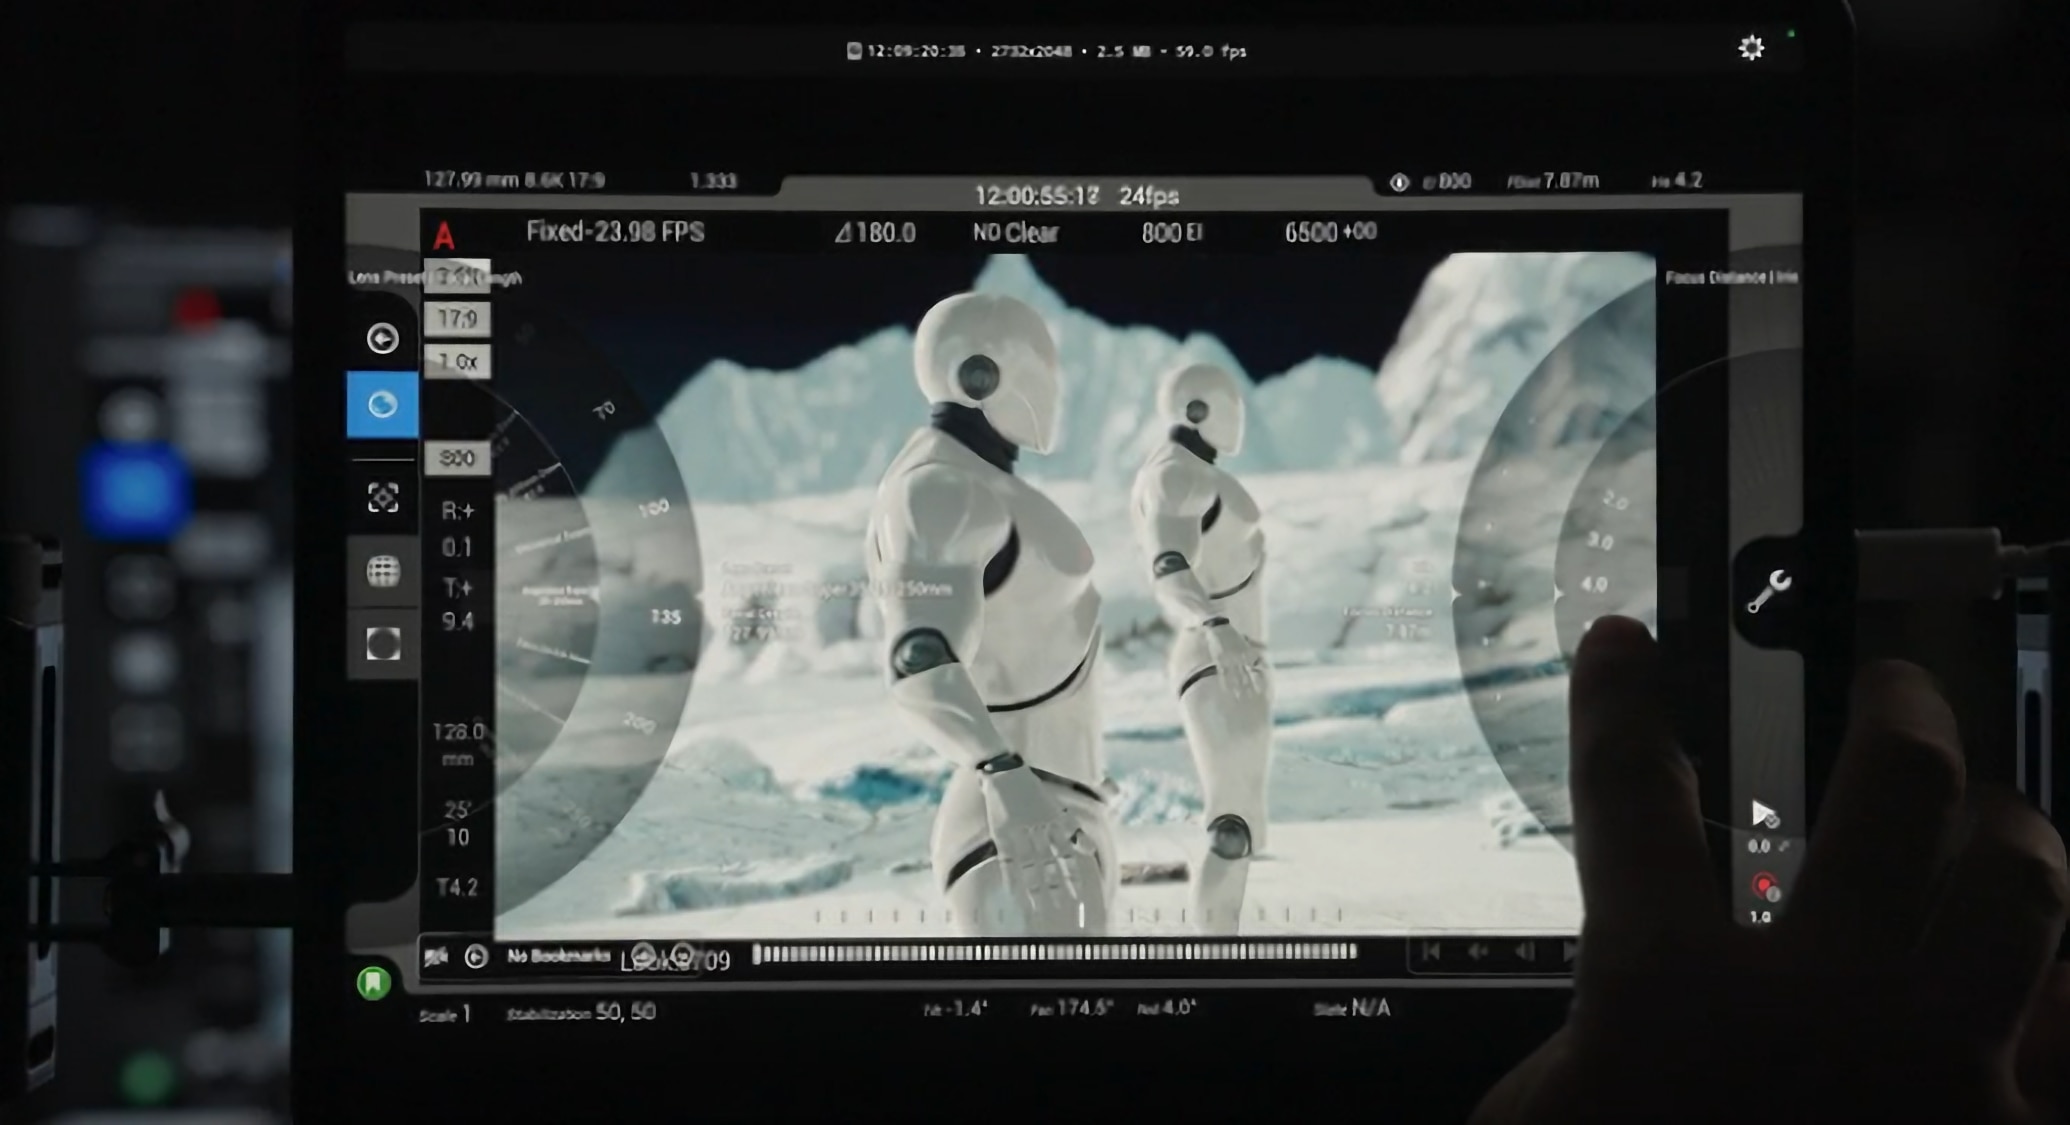Tap the 127.93 mm 8.6K 17:9 readout
2070x1125 pixels.
(514, 180)
